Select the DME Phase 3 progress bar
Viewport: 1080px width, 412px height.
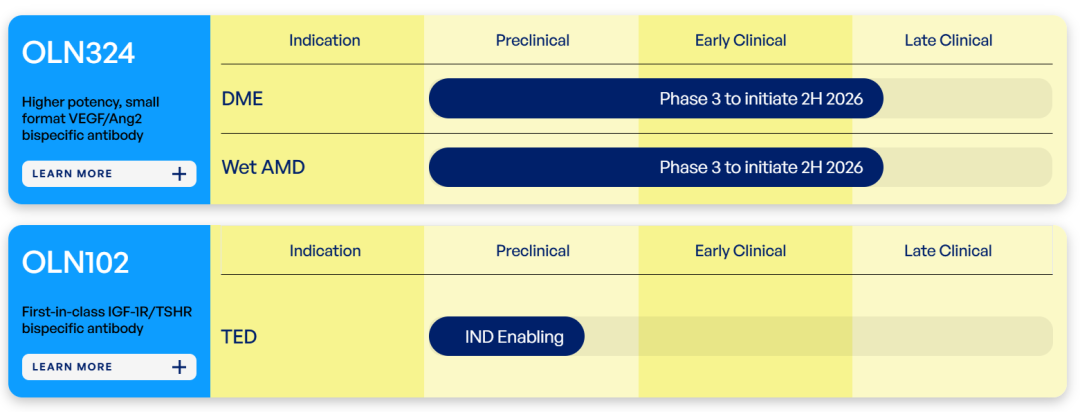coord(656,99)
